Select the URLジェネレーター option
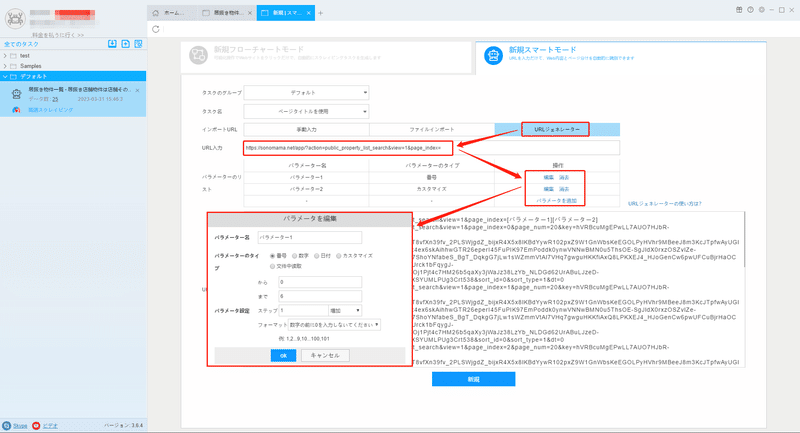The image size is (800, 433). [557, 130]
